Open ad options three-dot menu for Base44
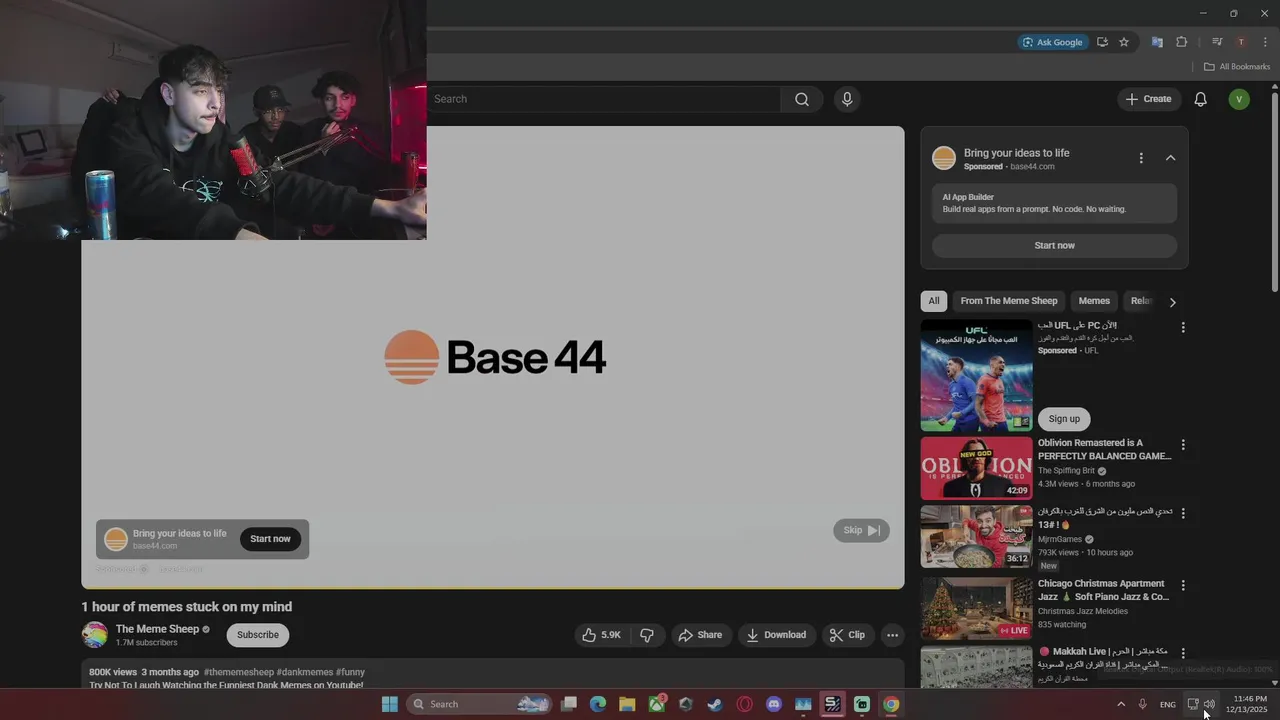The width and height of the screenshot is (1280, 720). (x=1141, y=158)
